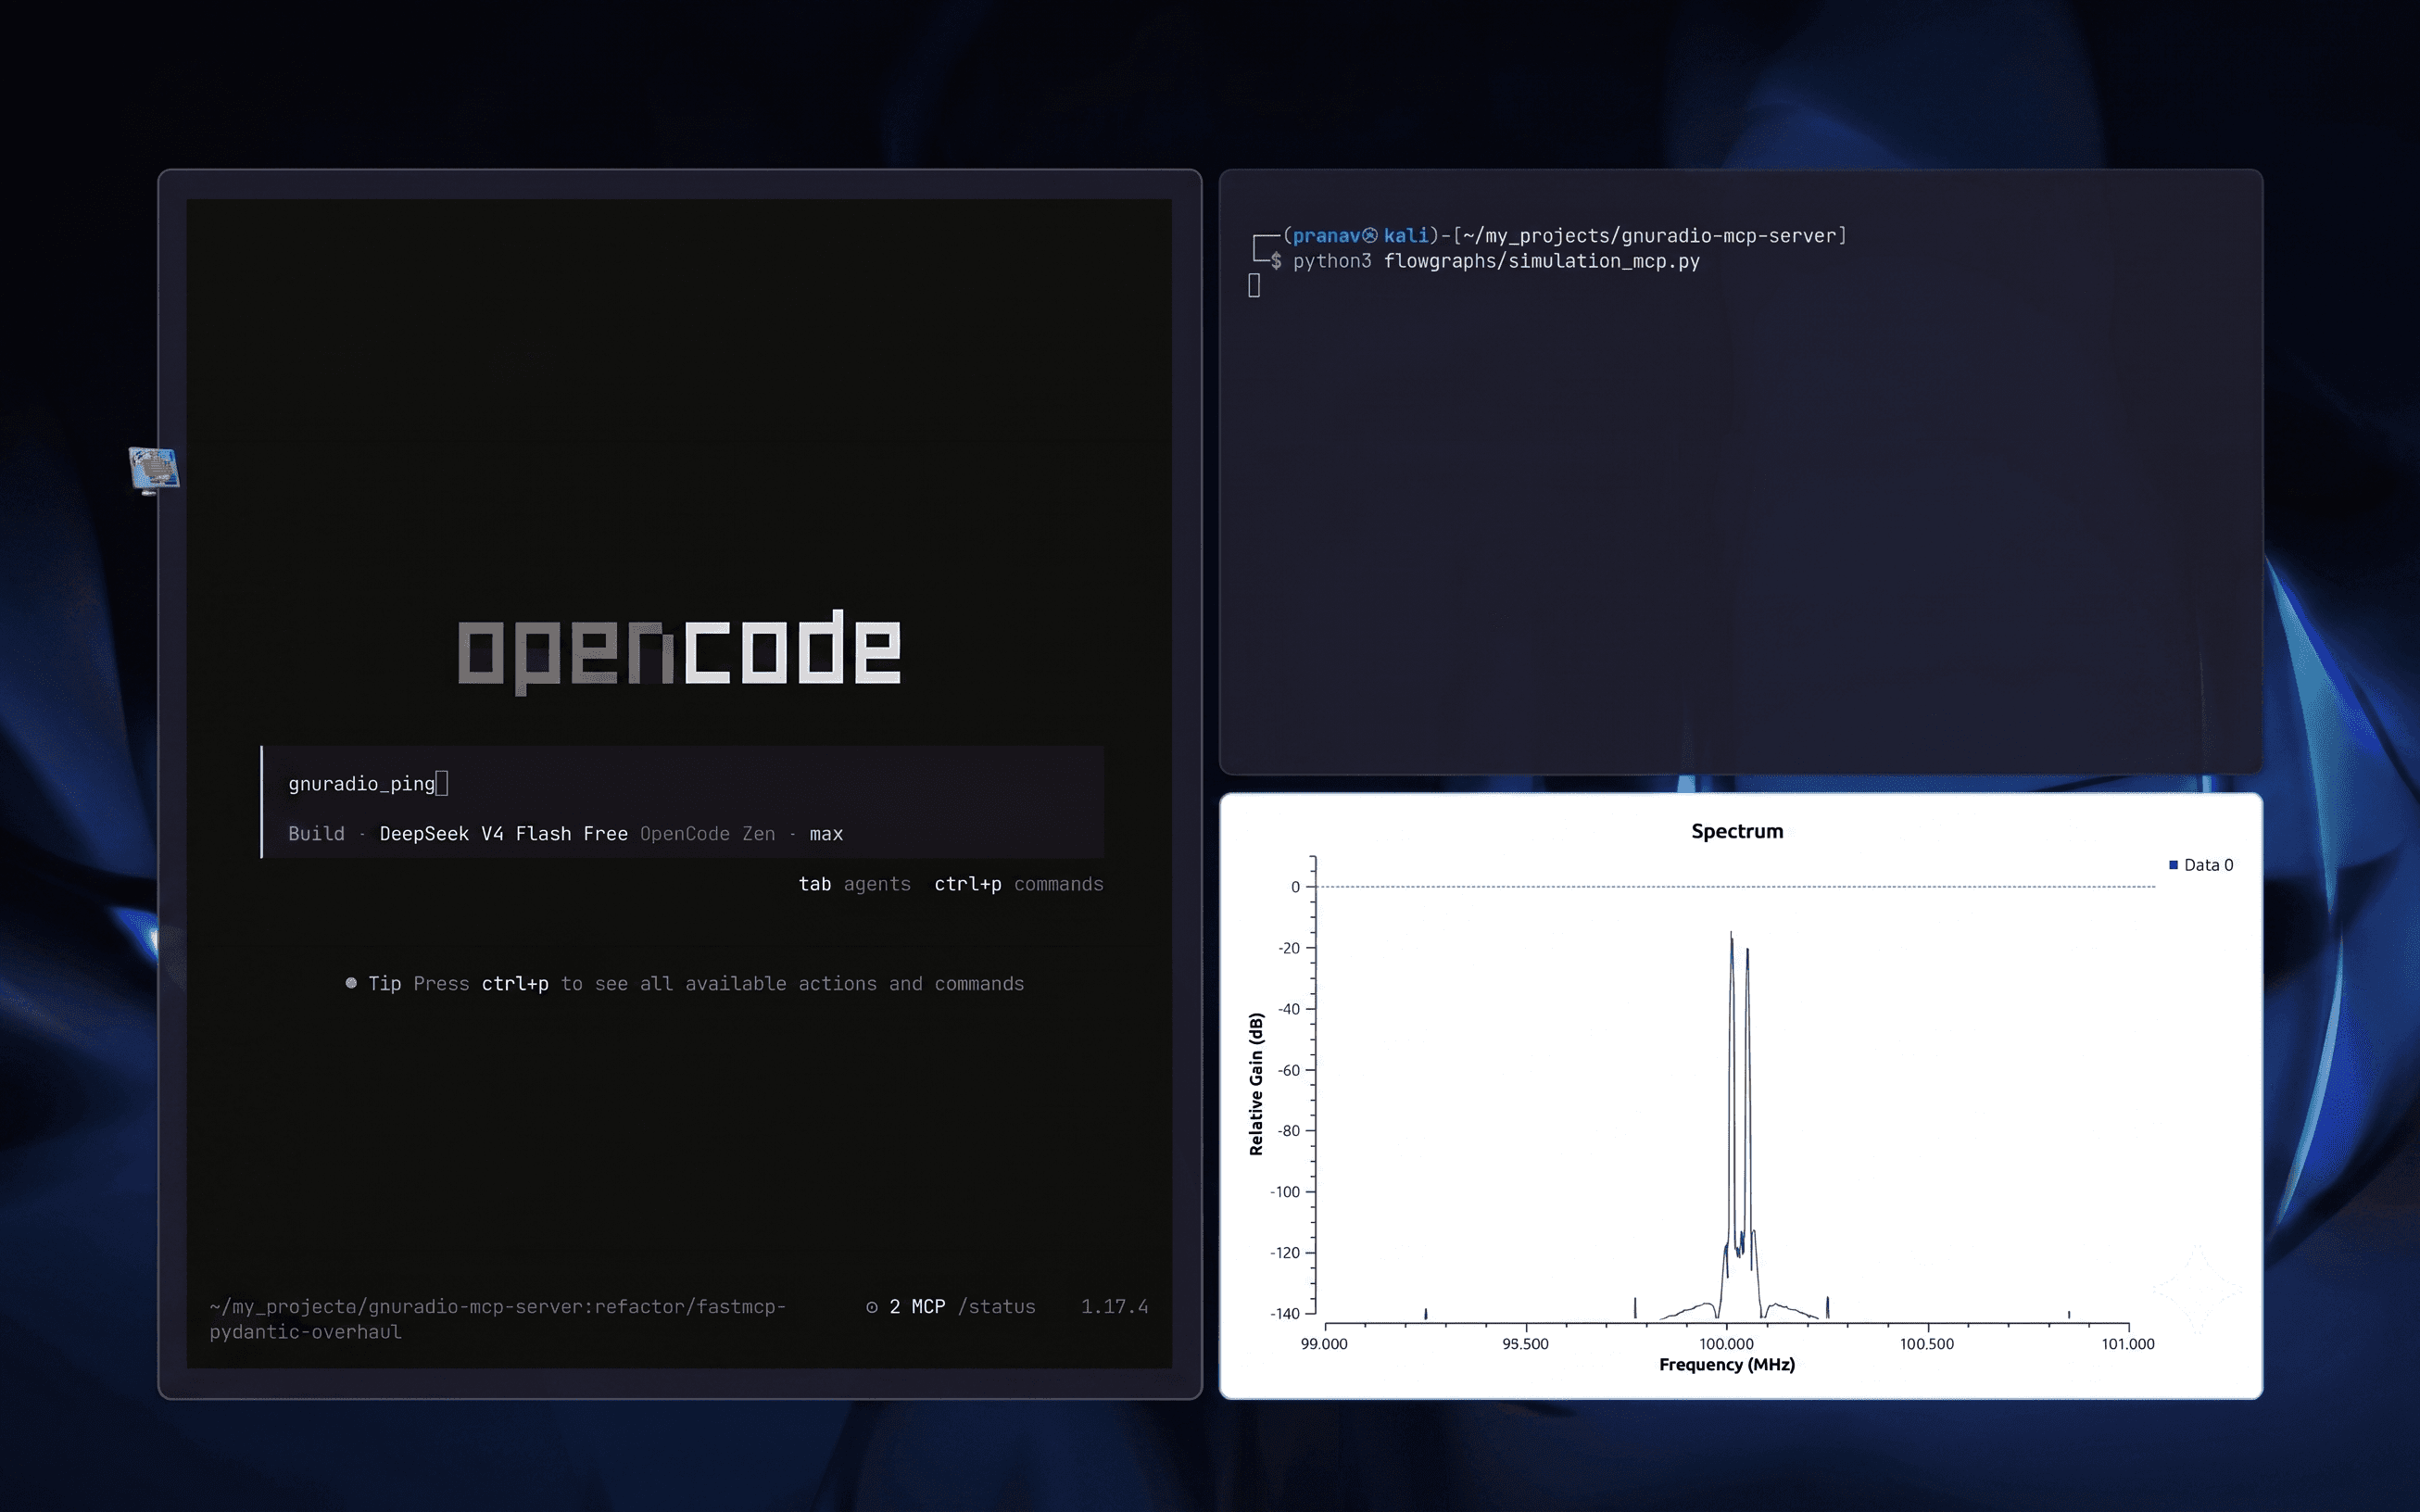
Task: Click the Relative Gain (dB) axis label
Action: (1256, 1084)
